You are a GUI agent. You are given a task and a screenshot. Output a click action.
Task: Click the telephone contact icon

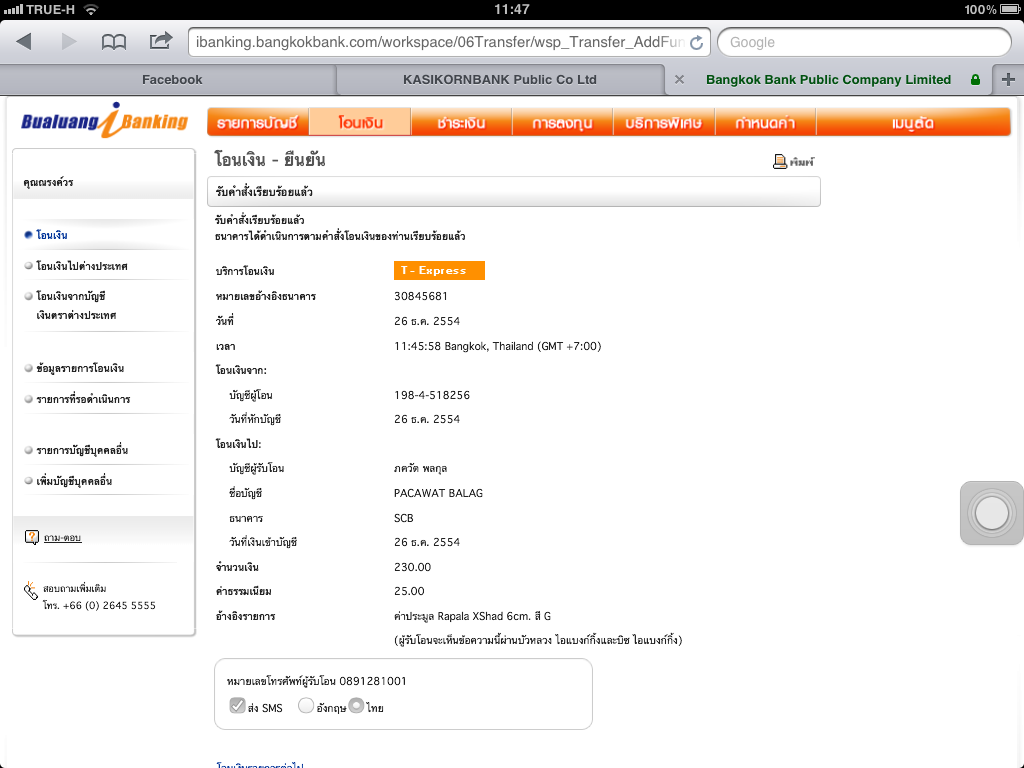pos(31,590)
